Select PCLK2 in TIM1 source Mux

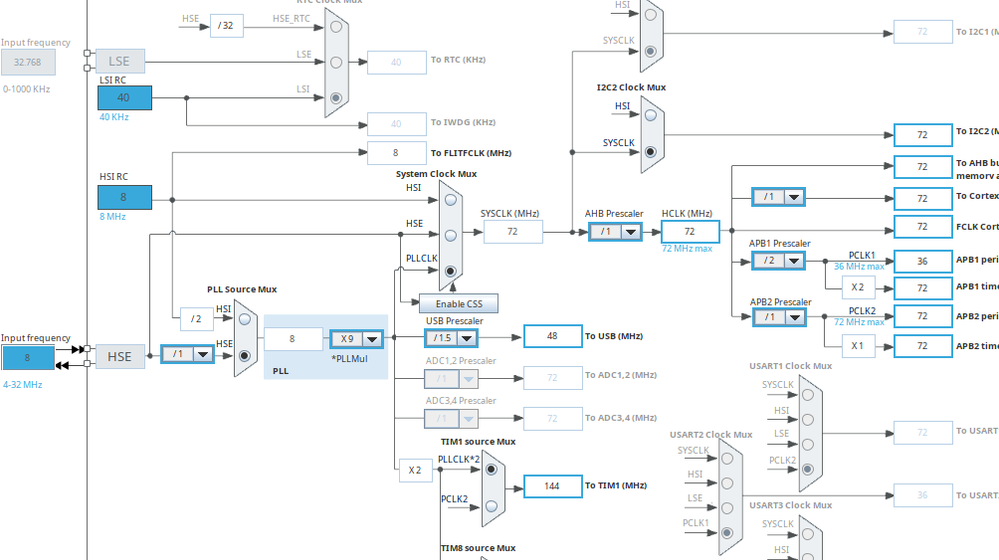pyautogui.click(x=491, y=506)
